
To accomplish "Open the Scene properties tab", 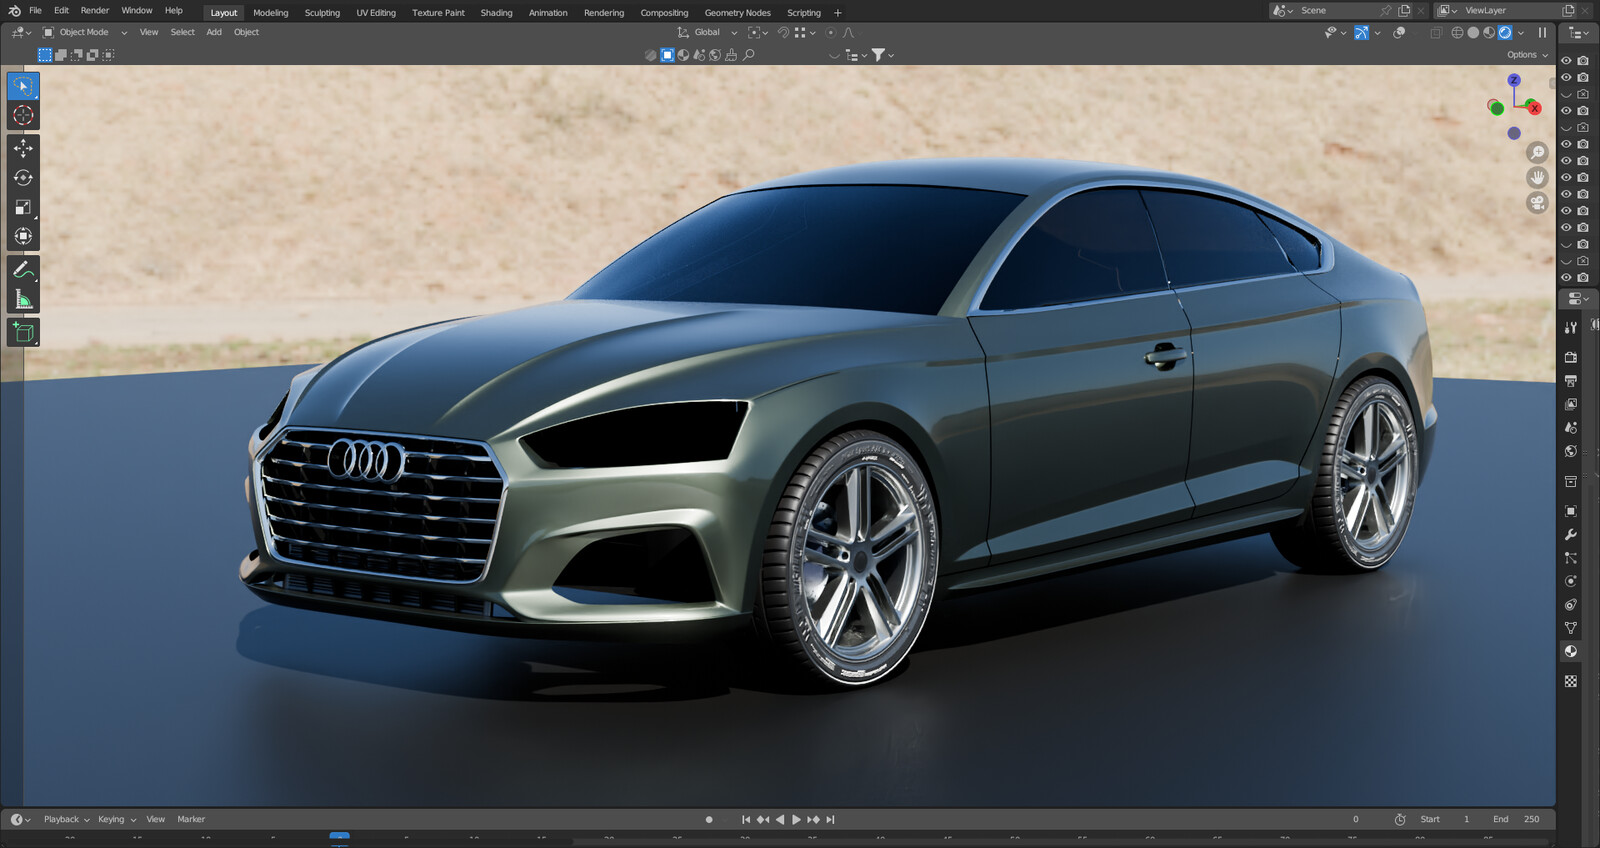I will pos(1571,428).
